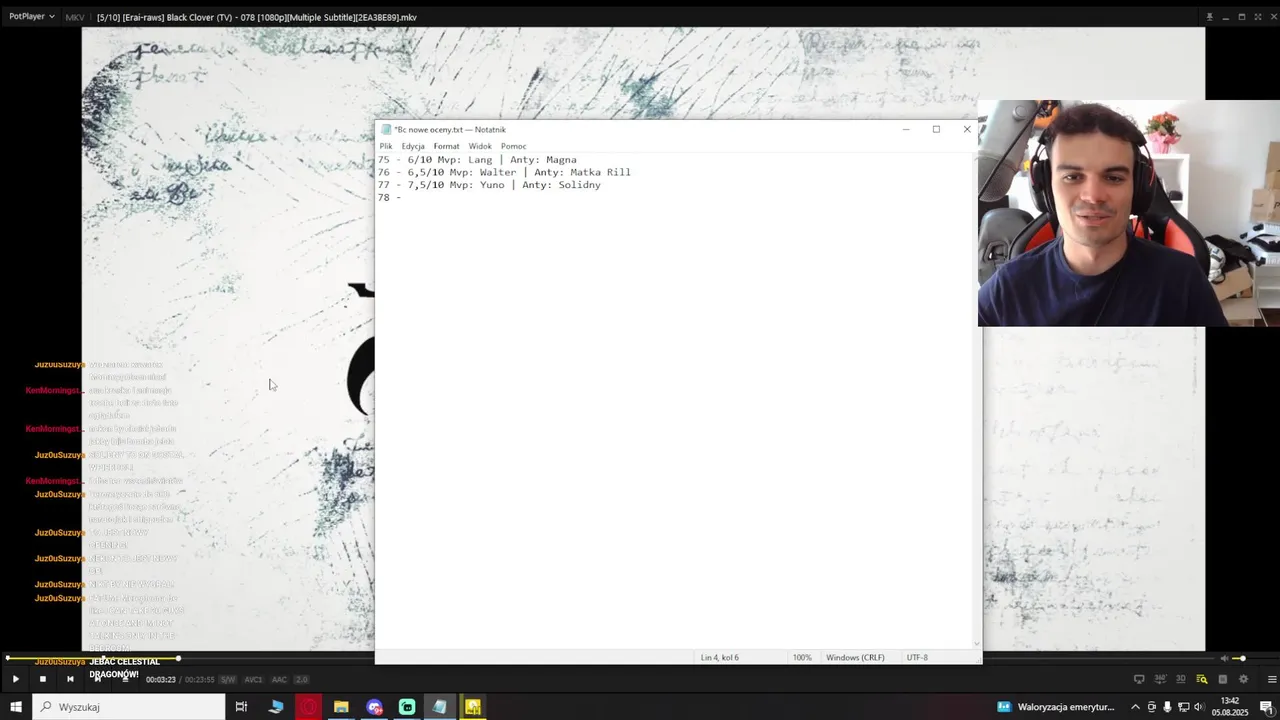Click the line with Mvp: Yuno
The width and height of the screenshot is (1280, 720).
[489, 185]
